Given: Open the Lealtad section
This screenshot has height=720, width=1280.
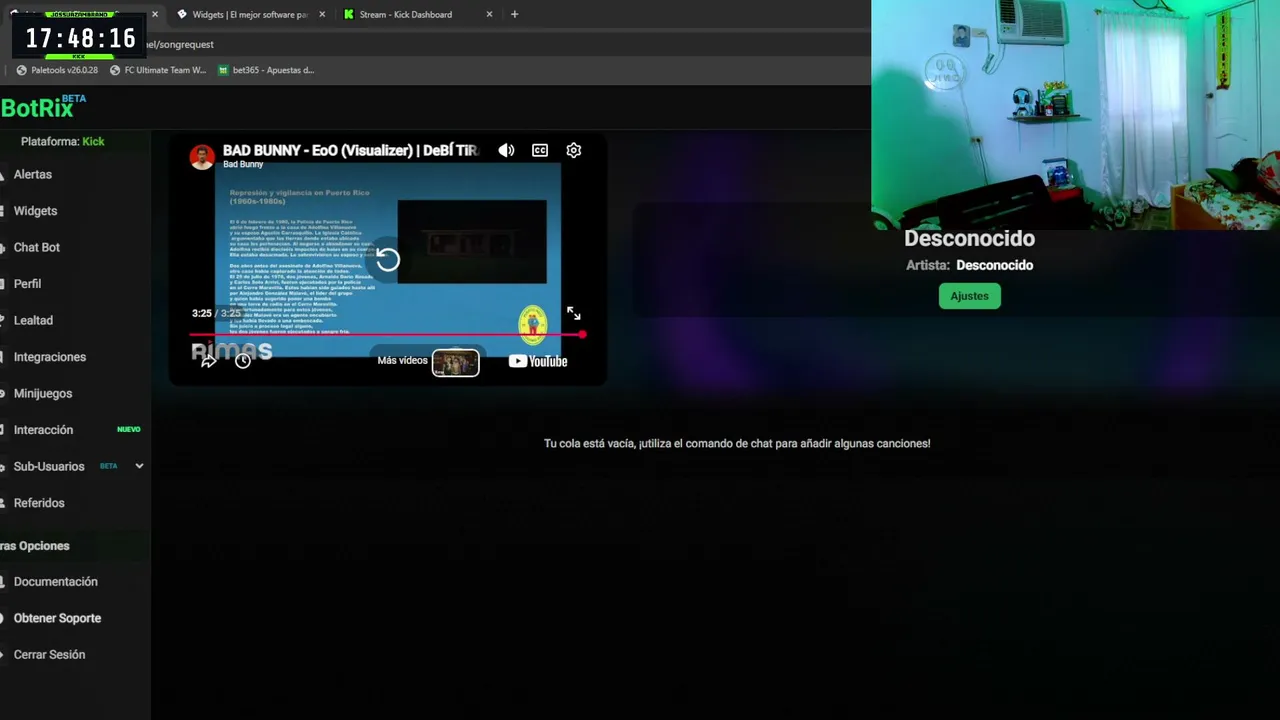Looking at the screenshot, I should (33, 320).
